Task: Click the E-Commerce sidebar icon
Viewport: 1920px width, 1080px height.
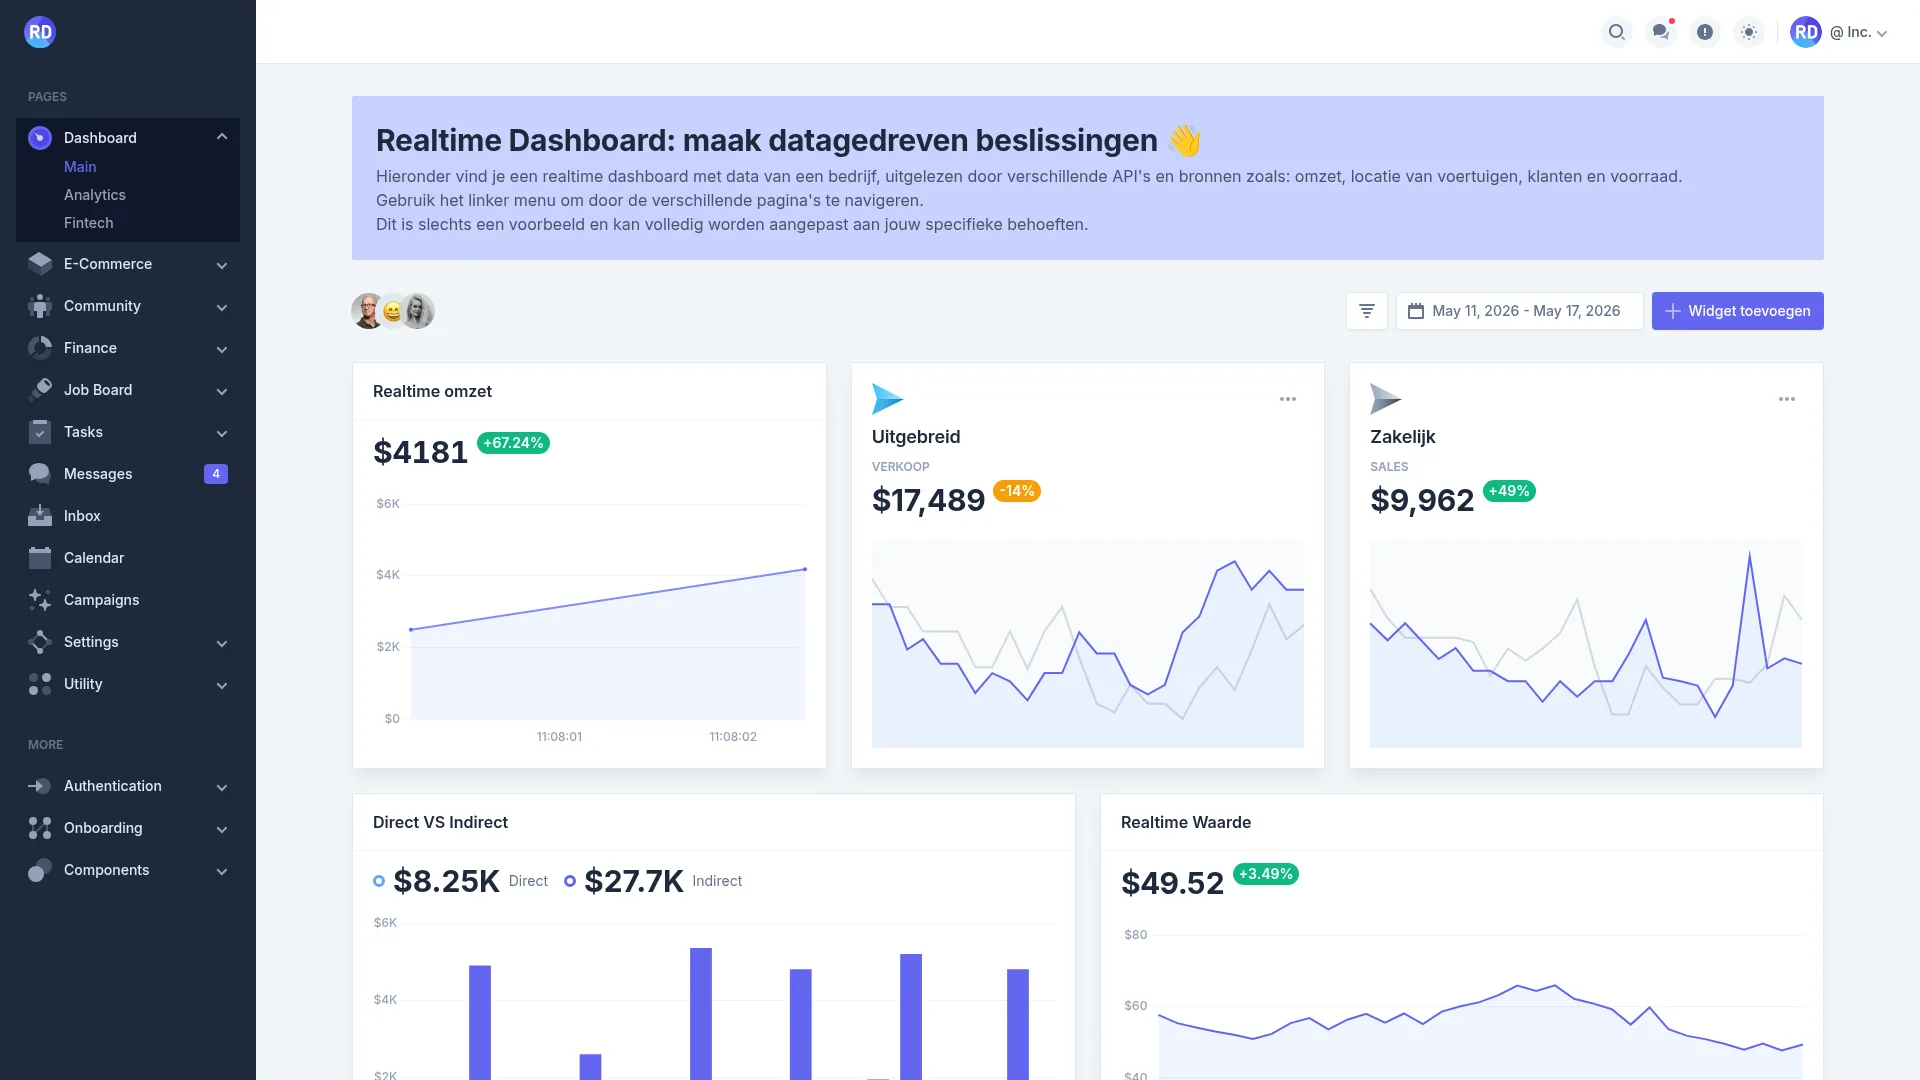Action: [x=40, y=264]
